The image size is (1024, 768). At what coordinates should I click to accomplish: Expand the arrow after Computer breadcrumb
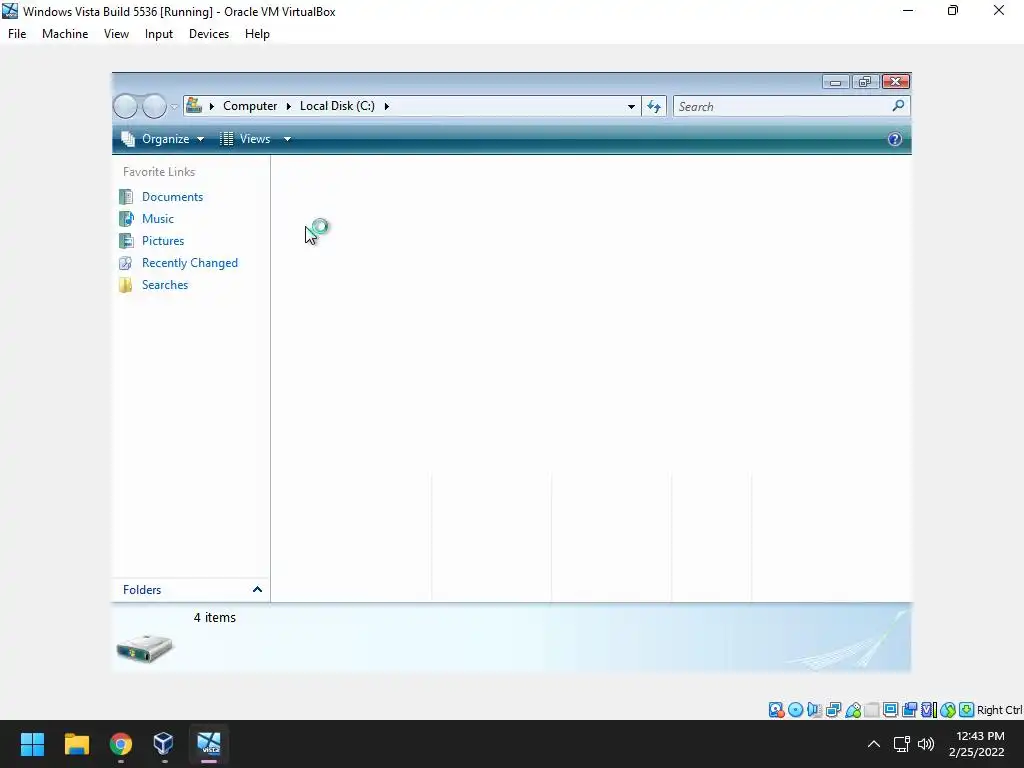tap(289, 106)
